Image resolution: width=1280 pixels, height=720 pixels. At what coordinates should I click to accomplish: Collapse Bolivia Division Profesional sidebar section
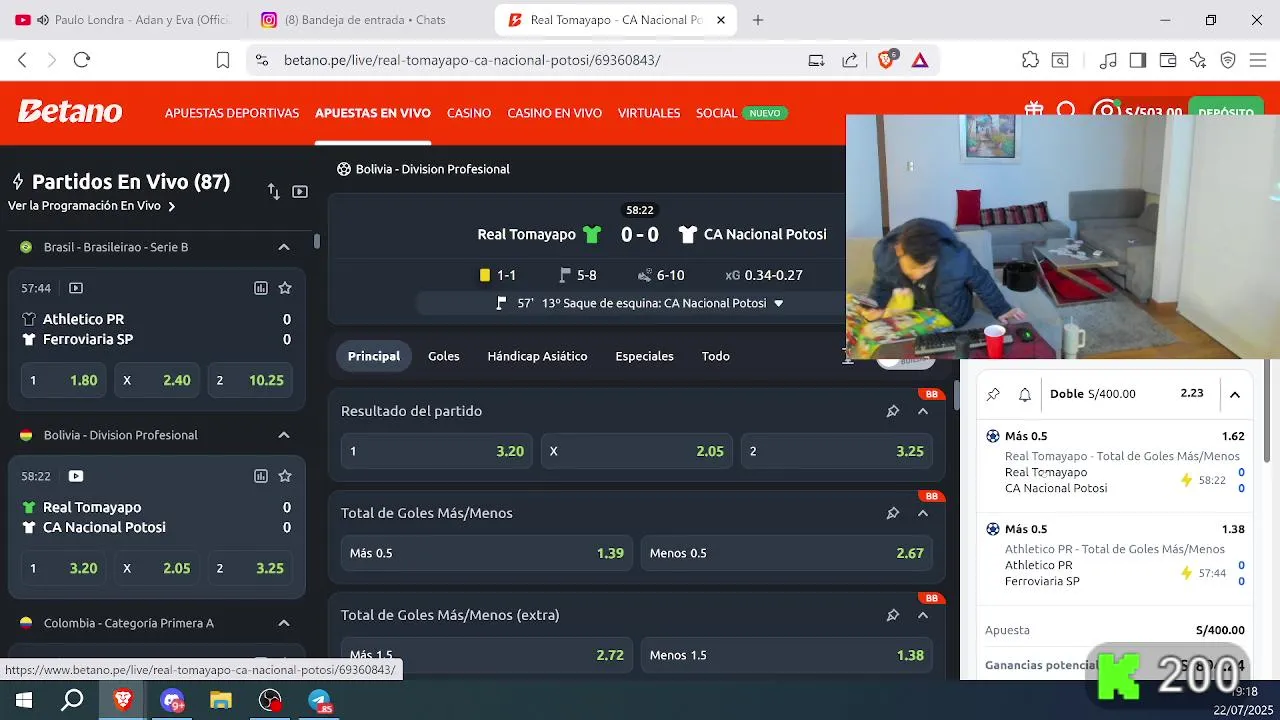284,435
